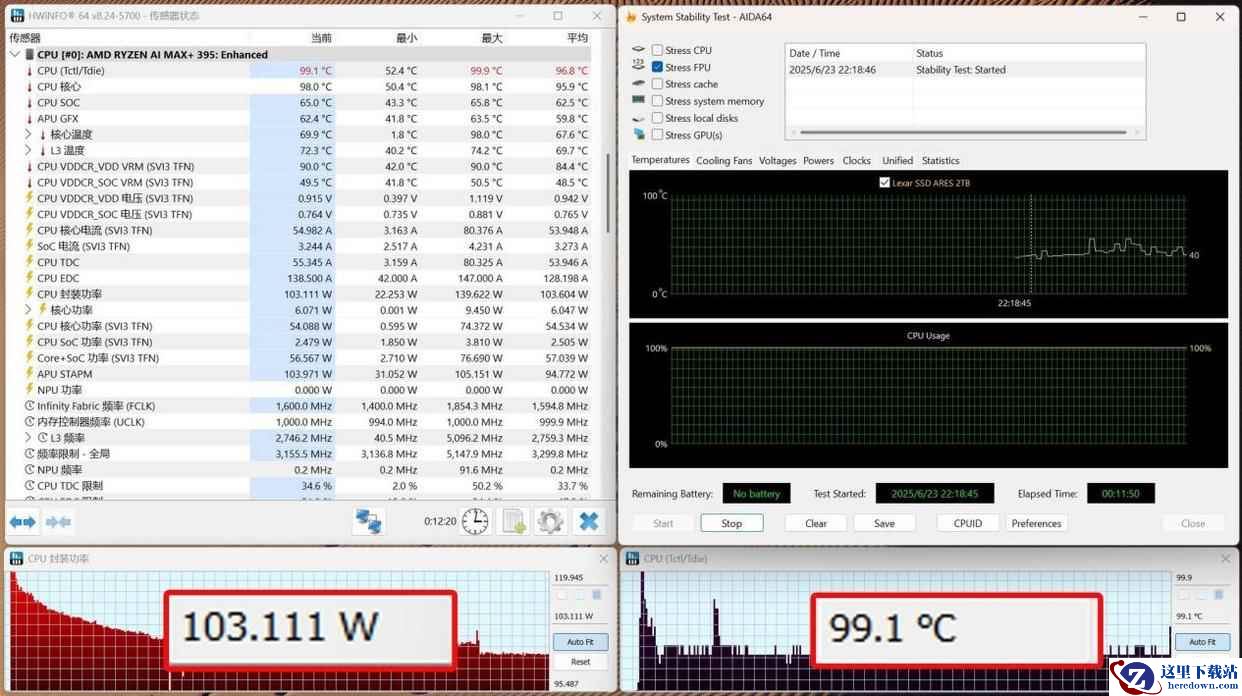The height and width of the screenshot is (696, 1242).
Task: Select the CPU 封装功率 sensor row label
Action: point(69,294)
